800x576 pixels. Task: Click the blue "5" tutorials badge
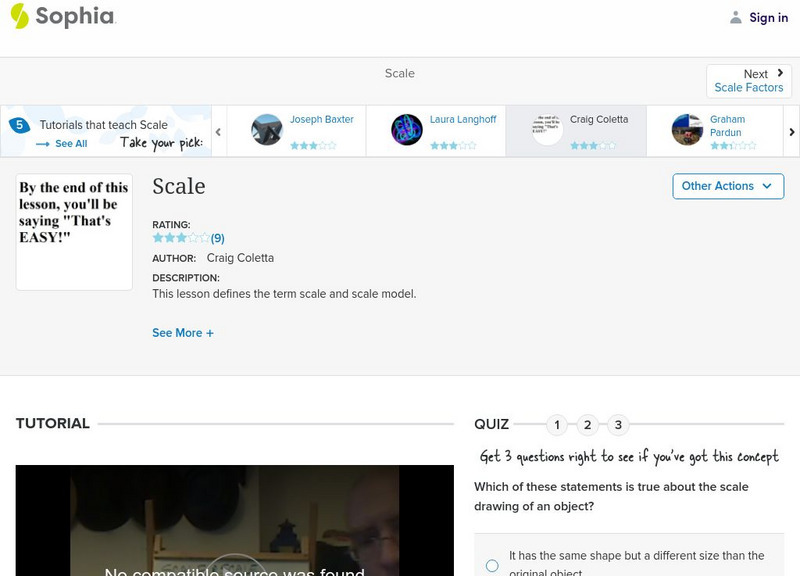[x=18, y=124]
